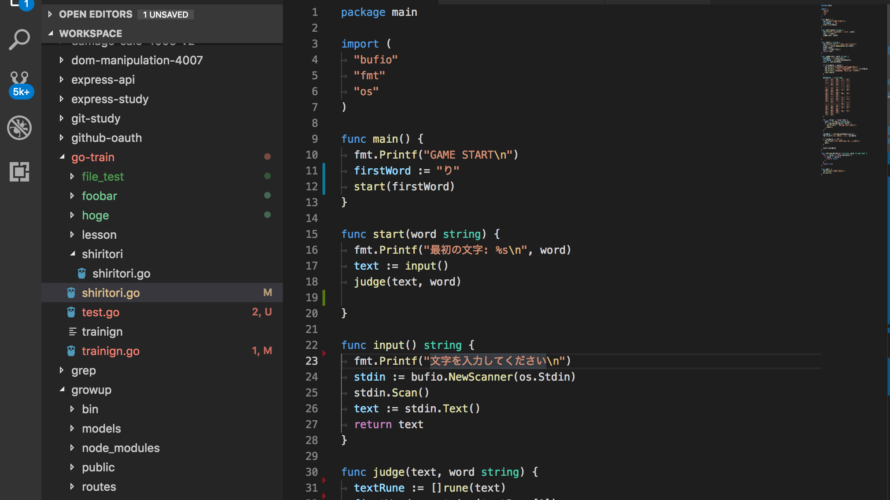Open the Debug view icon
Viewport: 890px width, 500px height.
19,128
